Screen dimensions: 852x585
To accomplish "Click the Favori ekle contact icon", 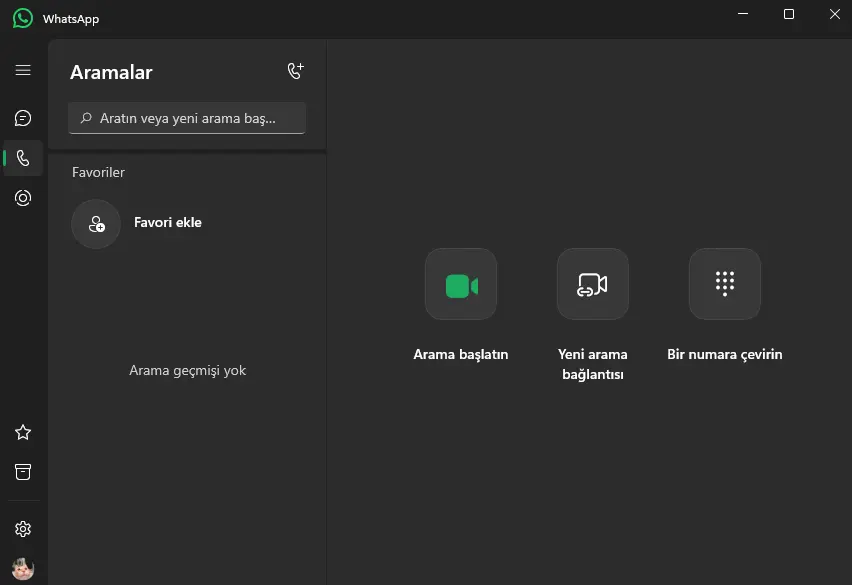I will [x=96, y=224].
